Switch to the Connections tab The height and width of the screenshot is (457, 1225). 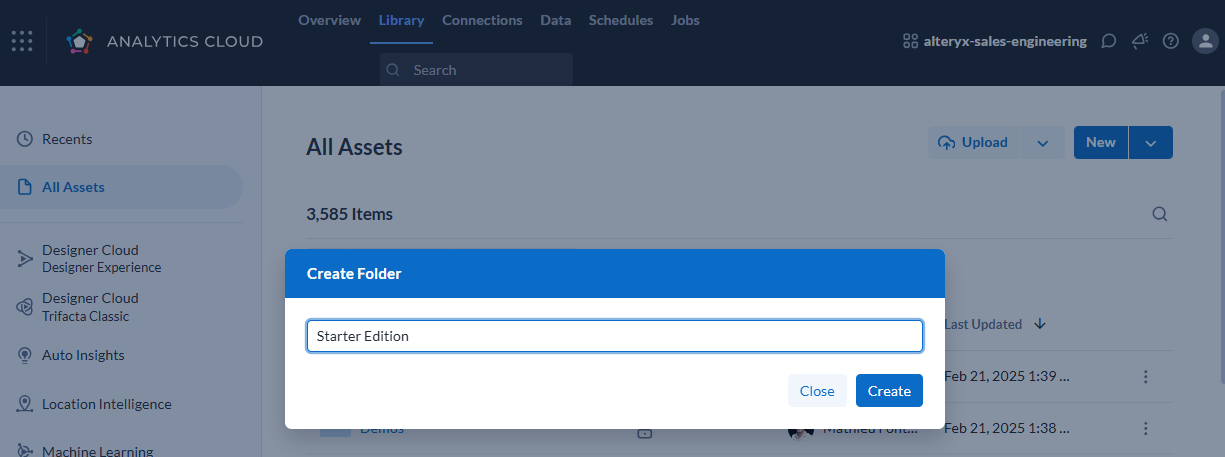(482, 20)
